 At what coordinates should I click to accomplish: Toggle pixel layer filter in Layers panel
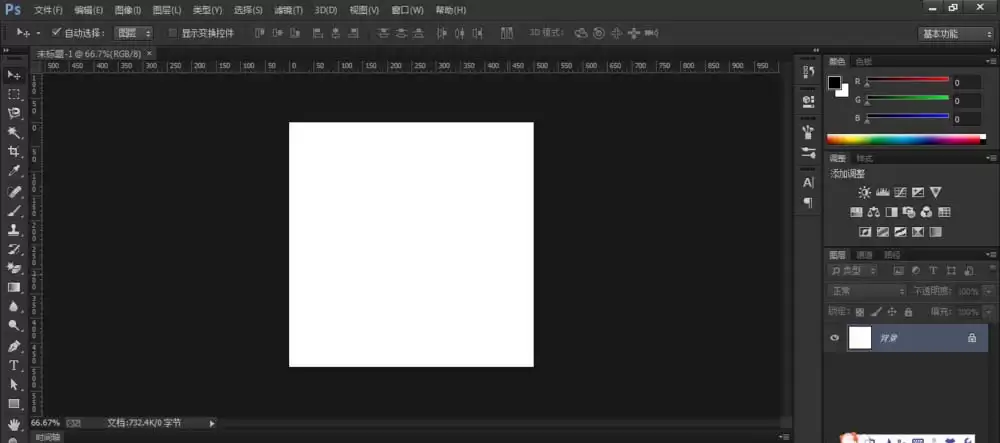[899, 270]
